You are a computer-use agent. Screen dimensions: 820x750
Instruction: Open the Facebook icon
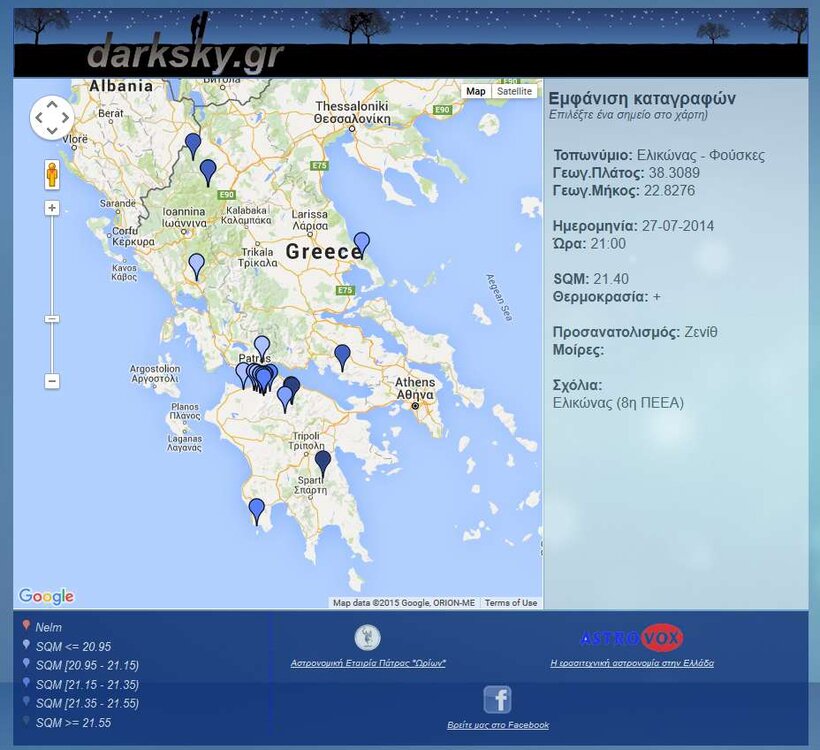[x=497, y=699]
